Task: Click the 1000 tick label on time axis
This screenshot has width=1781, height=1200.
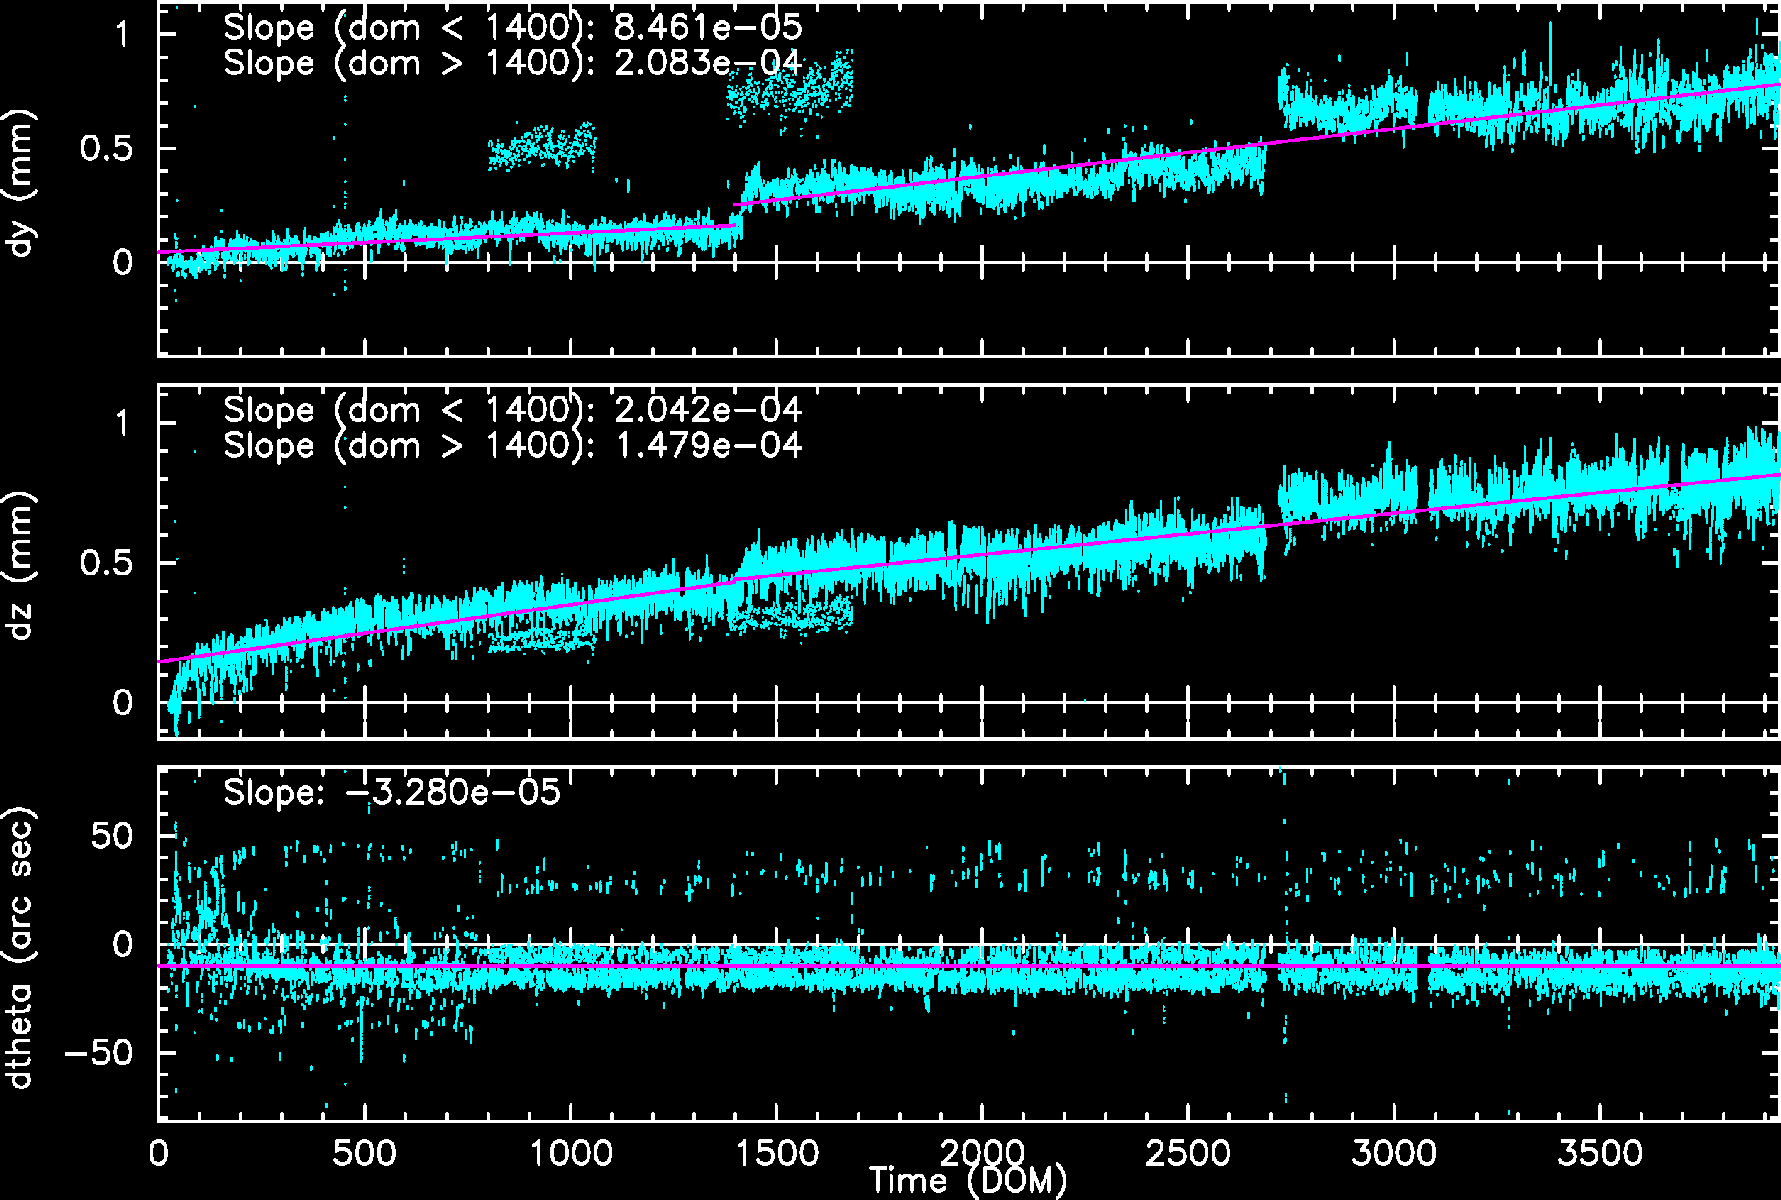Action: click(570, 1153)
